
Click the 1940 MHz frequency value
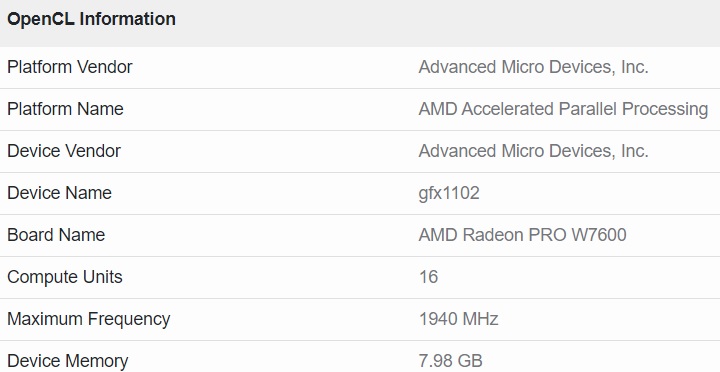coord(459,319)
